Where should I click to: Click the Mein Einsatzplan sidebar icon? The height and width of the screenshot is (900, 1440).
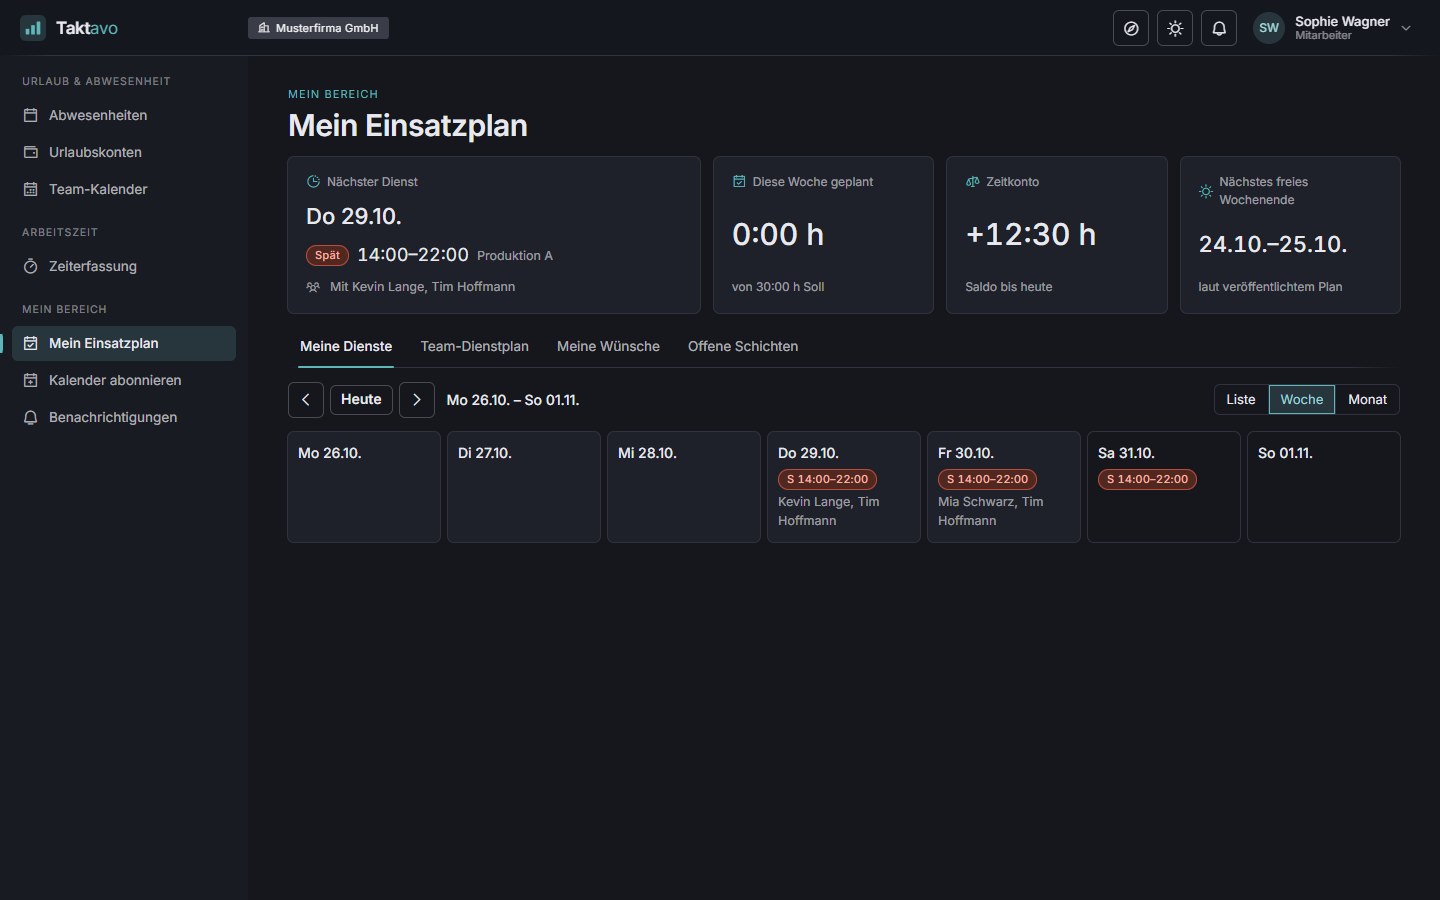[x=31, y=343]
